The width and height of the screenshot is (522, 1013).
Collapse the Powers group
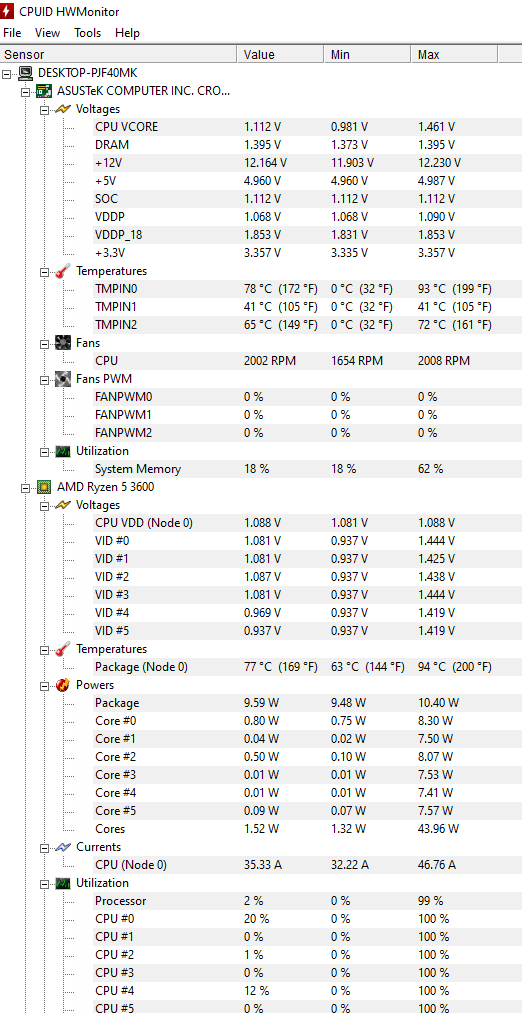pos(45,685)
